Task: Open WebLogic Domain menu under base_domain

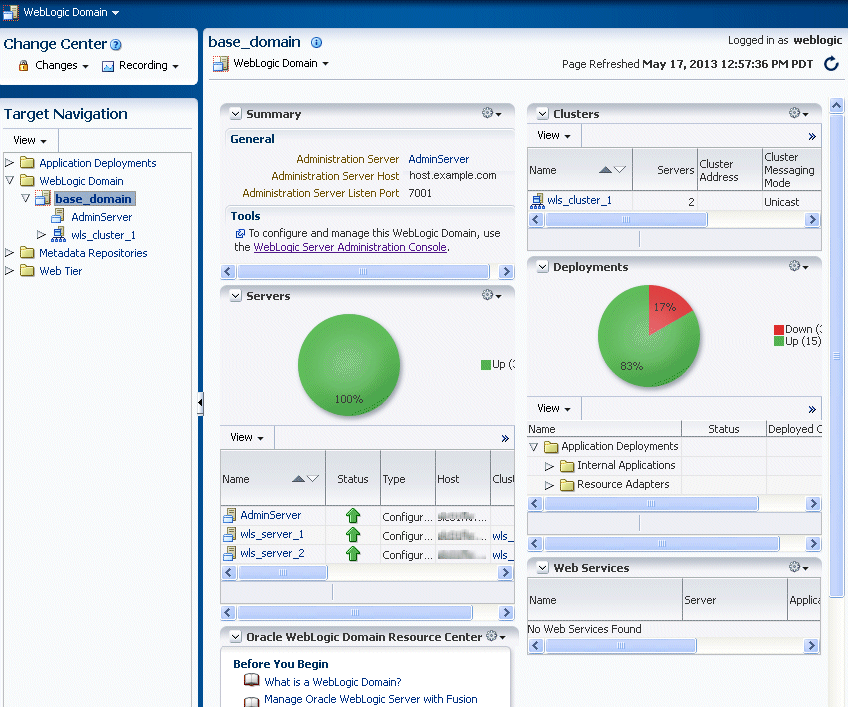Action: pos(281,63)
